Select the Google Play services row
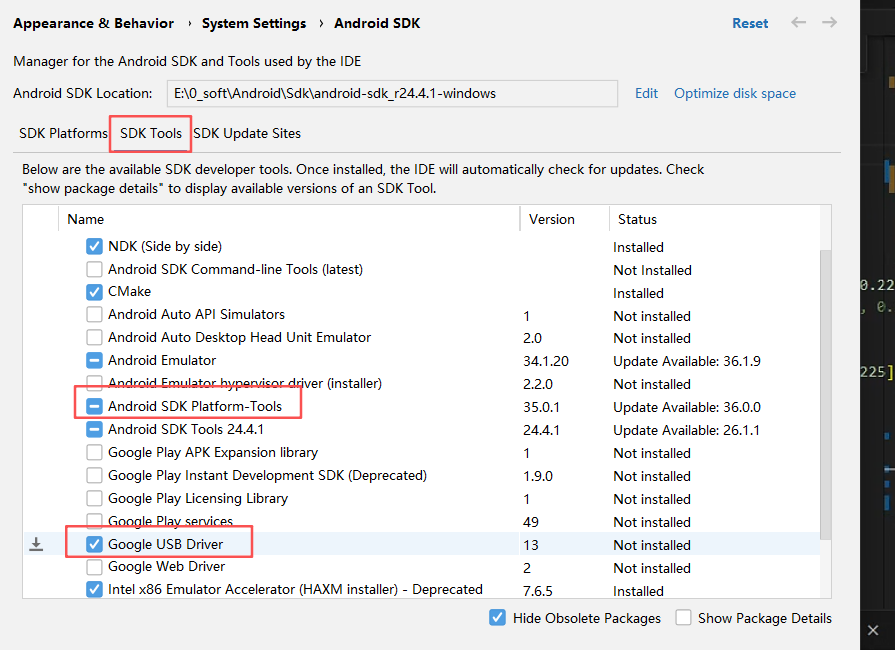Image resolution: width=895 pixels, height=650 pixels. coord(421,521)
